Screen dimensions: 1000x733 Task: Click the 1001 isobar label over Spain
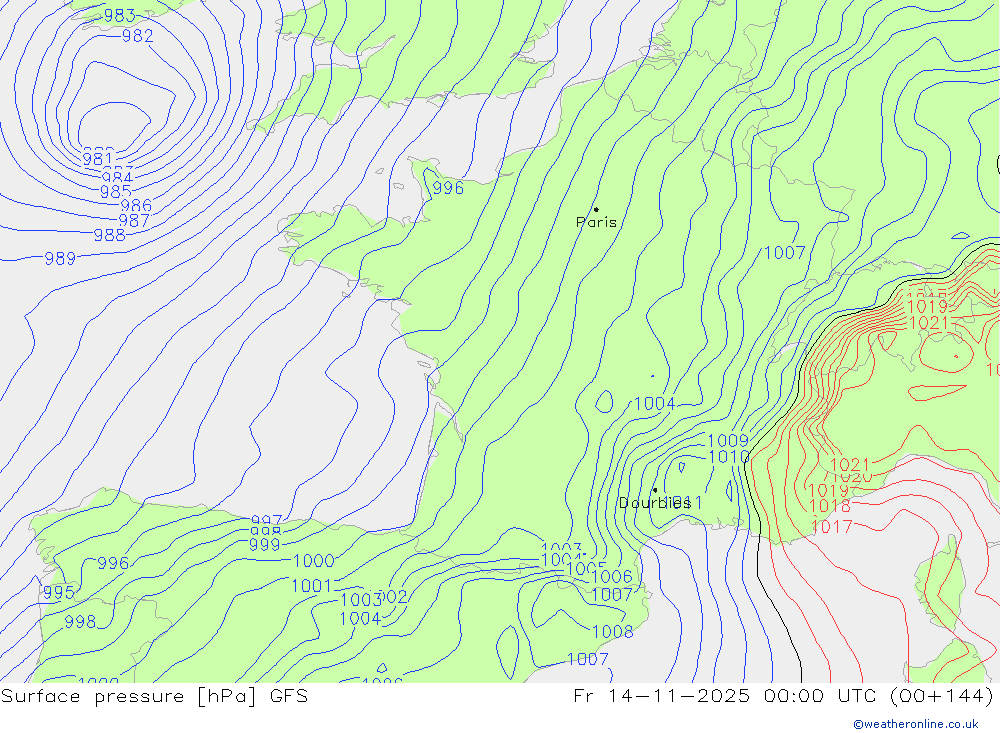tap(312, 586)
